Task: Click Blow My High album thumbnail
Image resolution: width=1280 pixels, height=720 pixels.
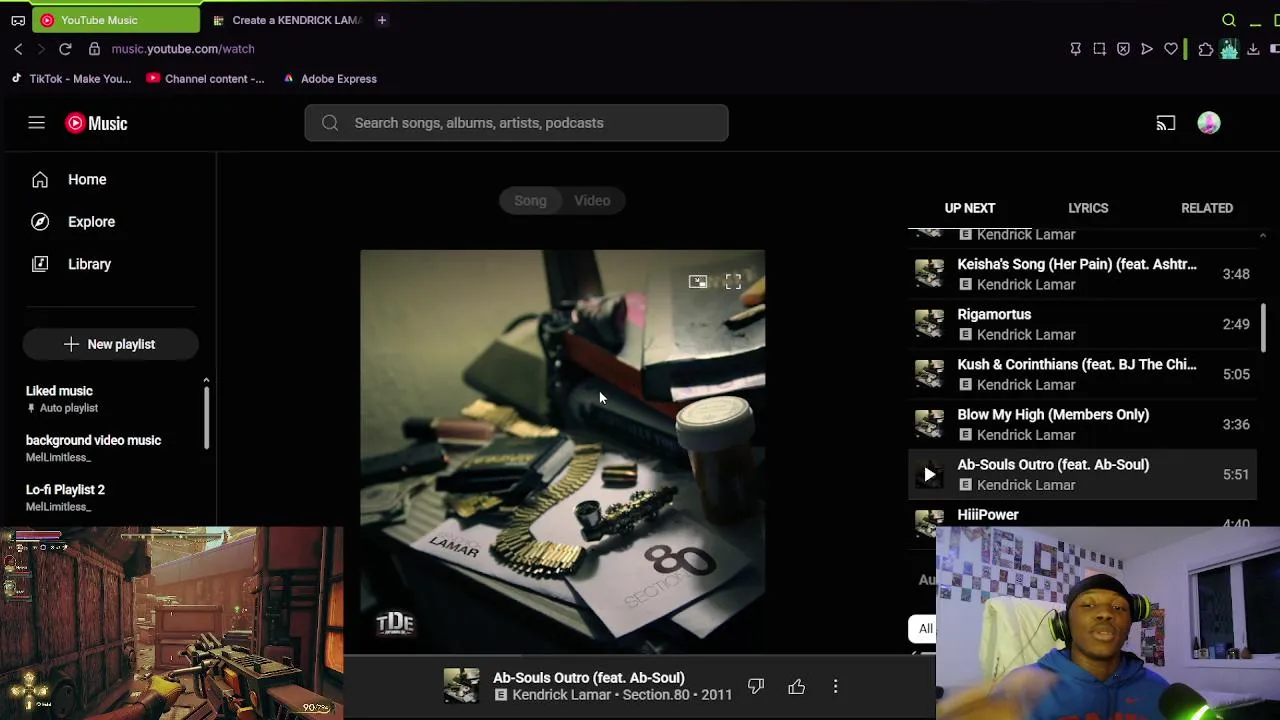Action: click(x=929, y=424)
